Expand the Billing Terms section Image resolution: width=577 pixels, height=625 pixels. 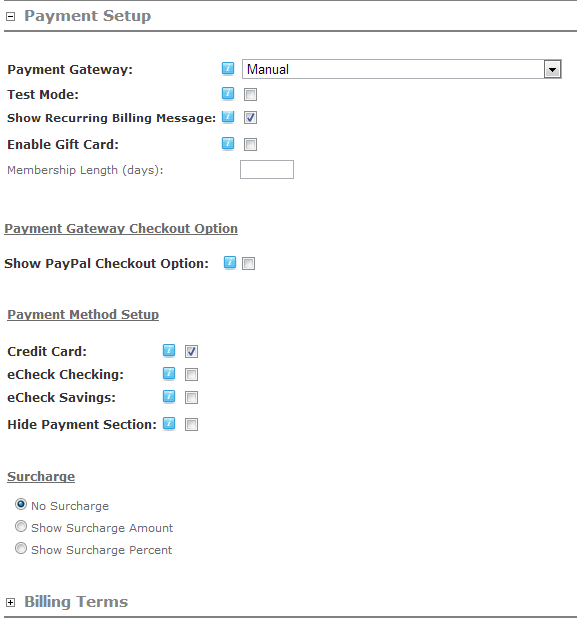point(11,602)
